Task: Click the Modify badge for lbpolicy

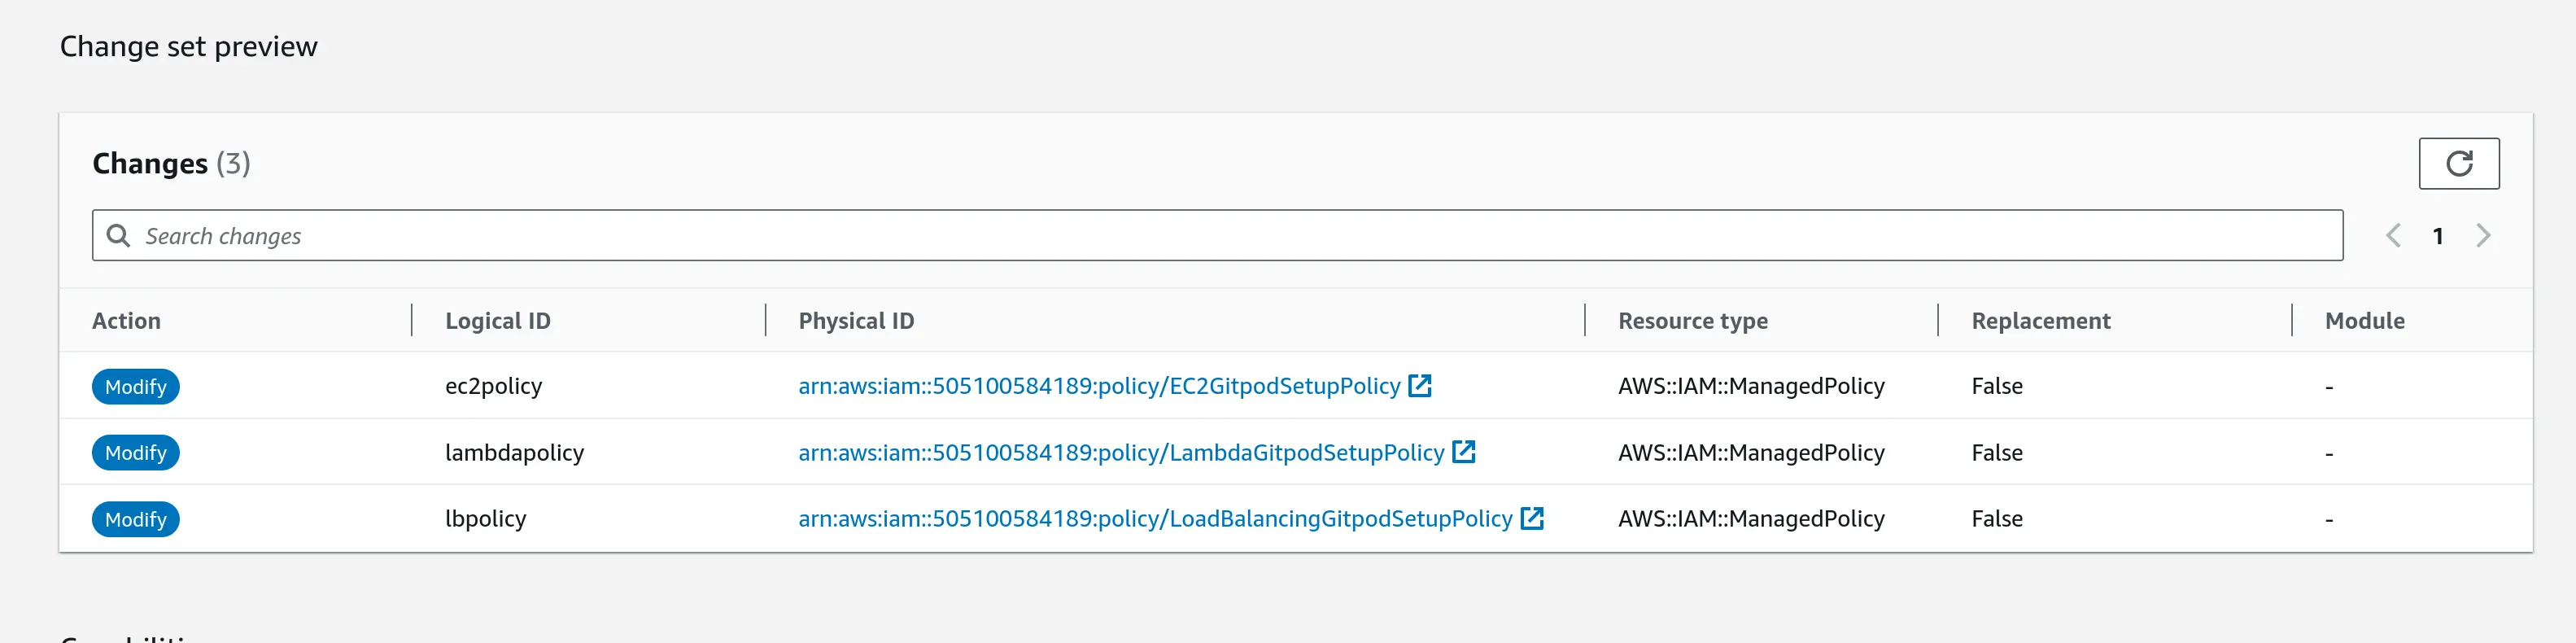Action: coord(136,519)
